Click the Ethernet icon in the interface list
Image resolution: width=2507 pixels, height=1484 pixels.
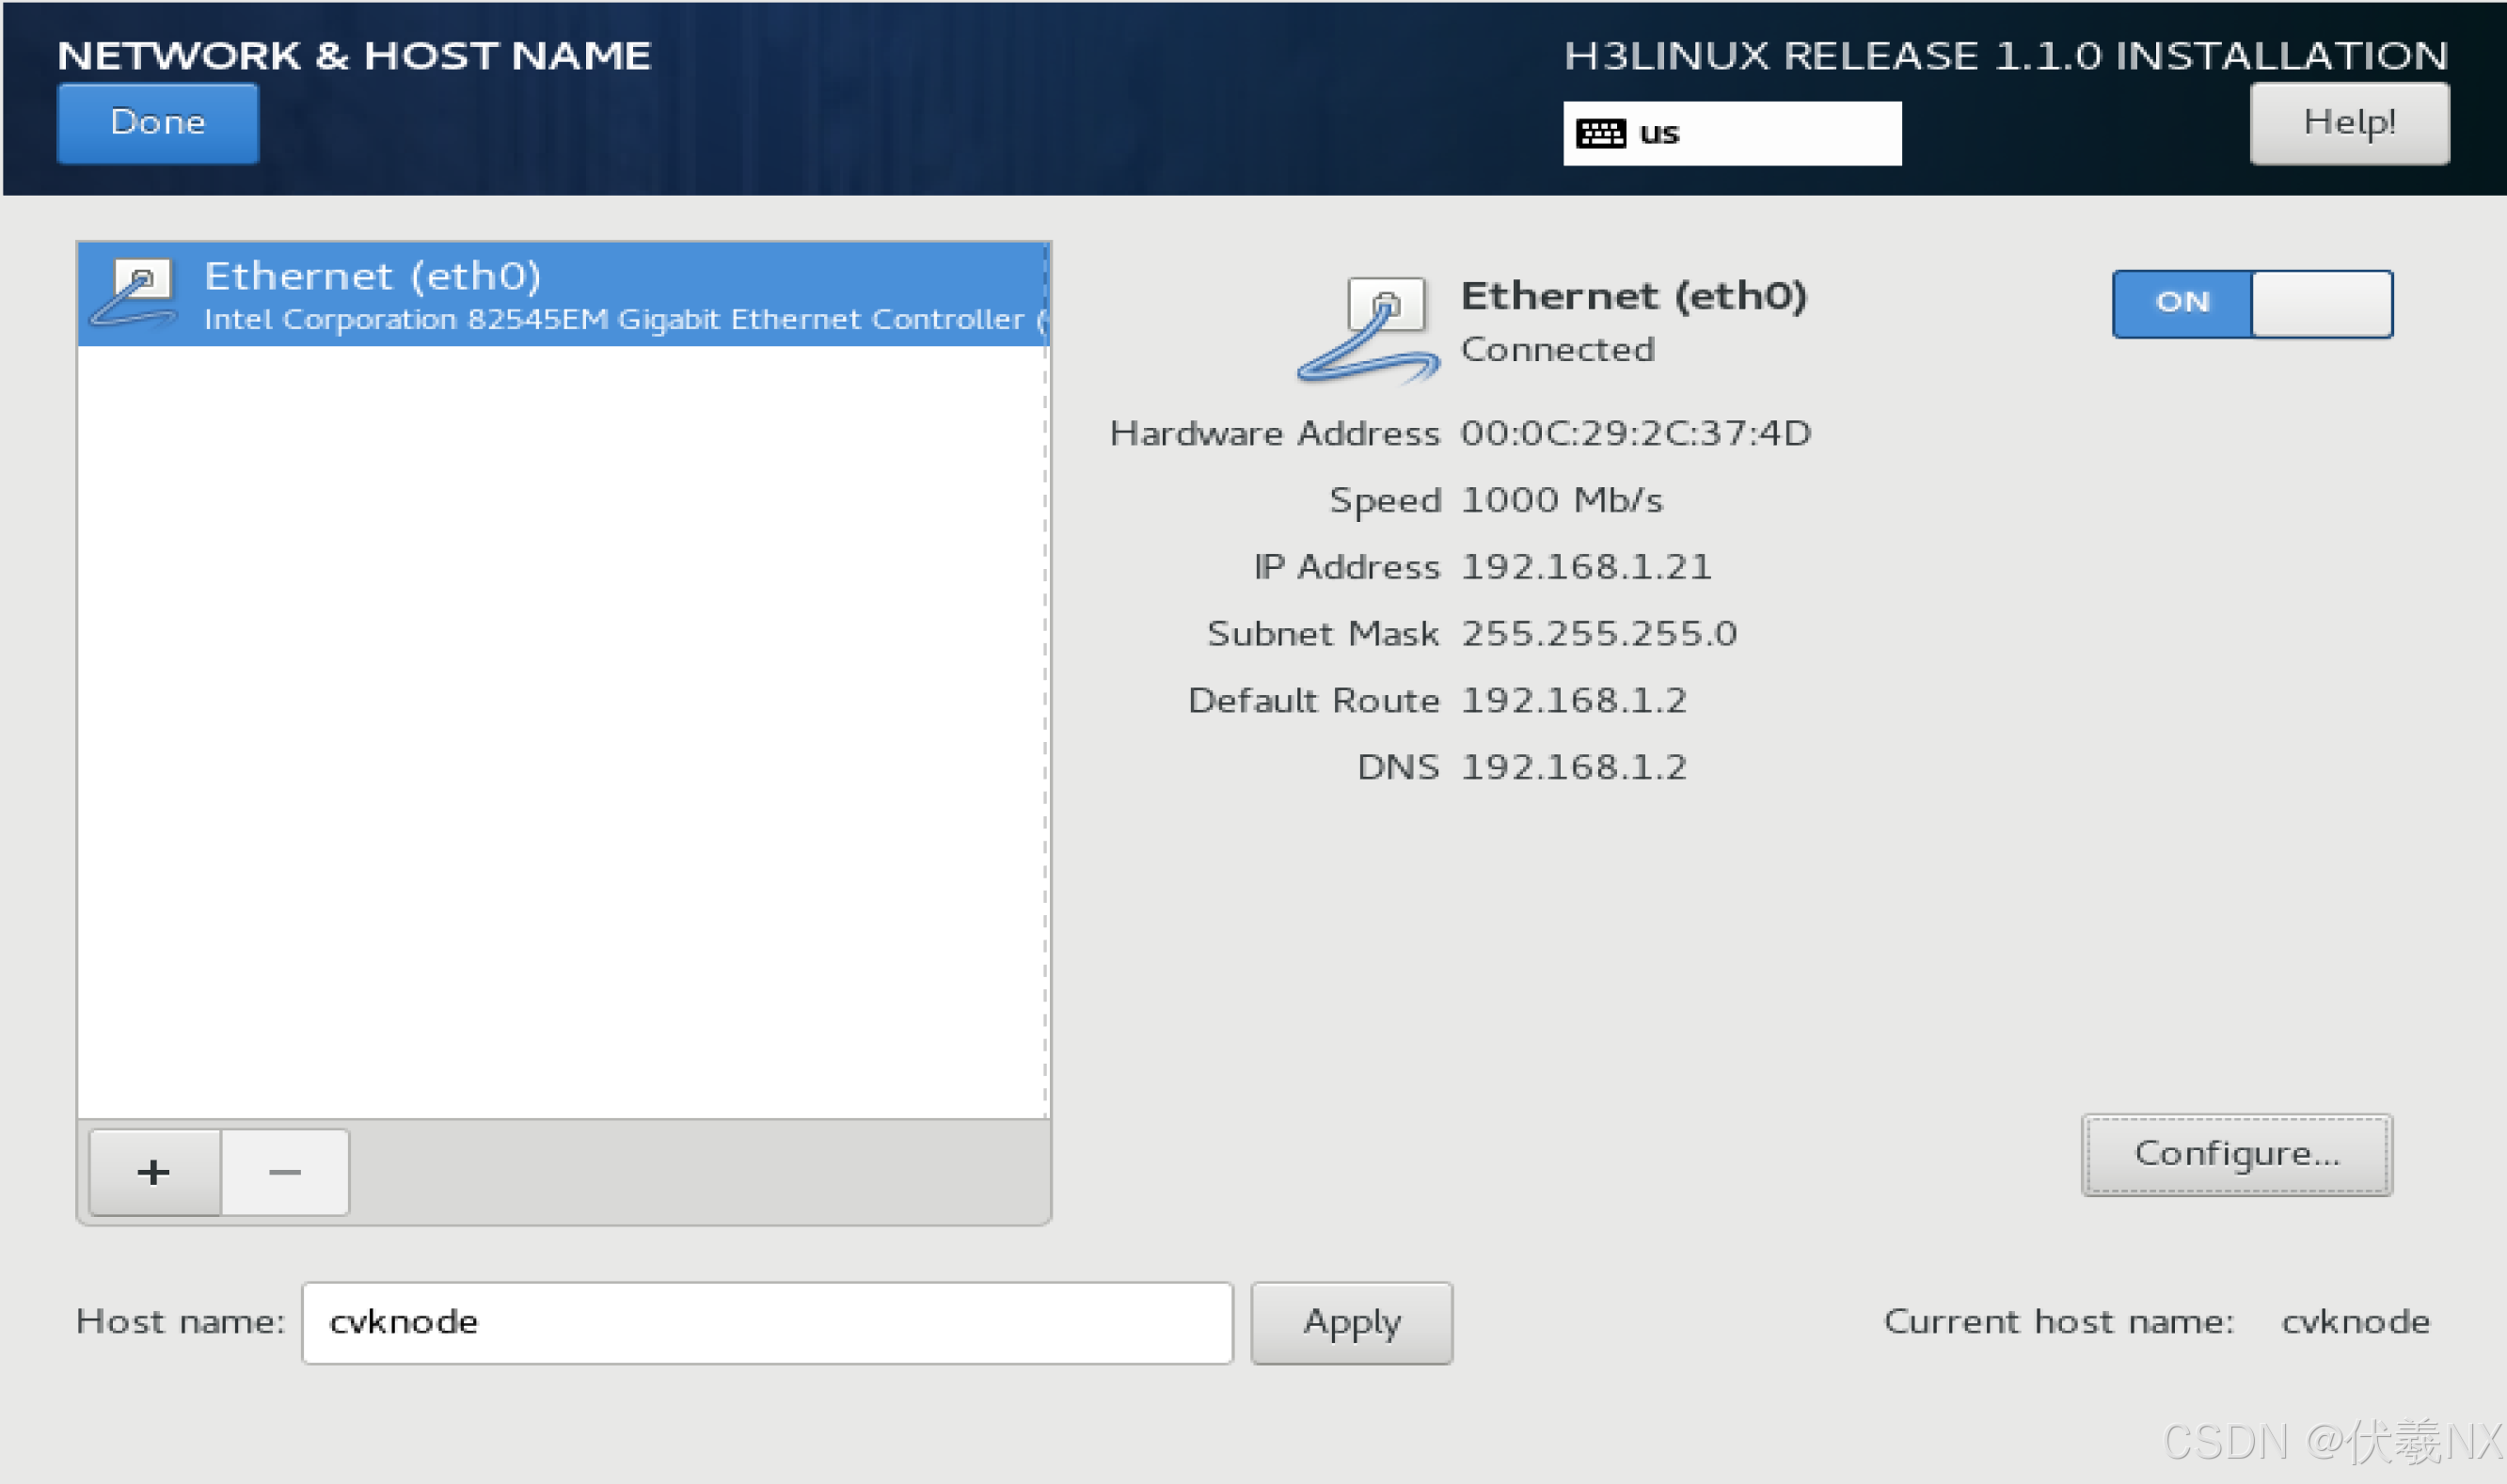click(x=136, y=294)
